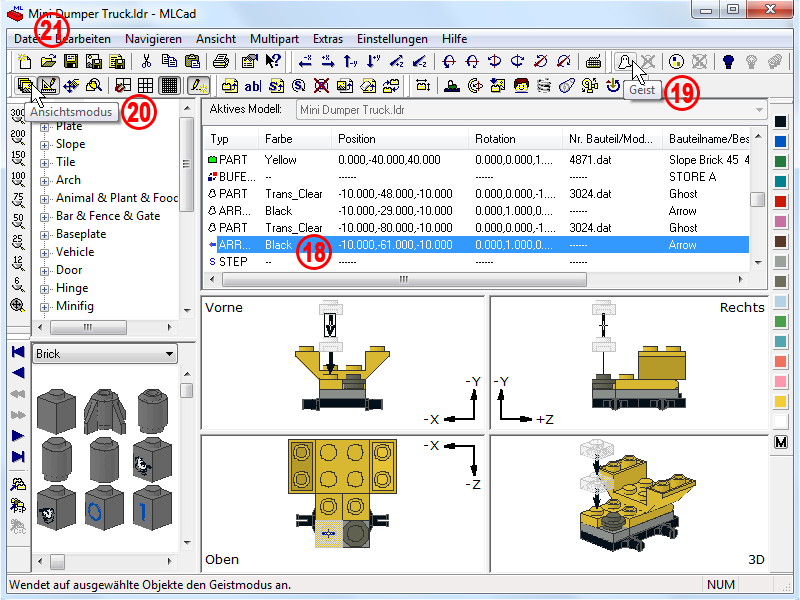Pick the red color swatch

780,202
